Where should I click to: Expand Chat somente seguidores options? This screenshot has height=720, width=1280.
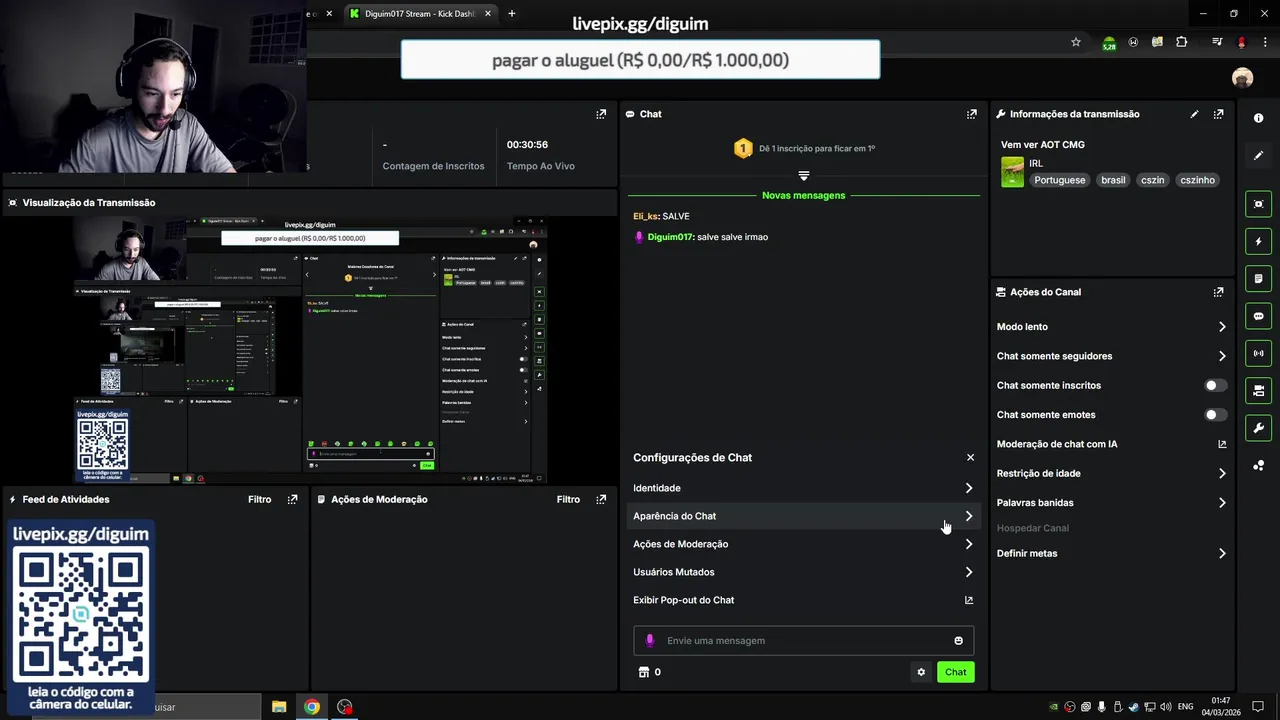[1111, 356]
